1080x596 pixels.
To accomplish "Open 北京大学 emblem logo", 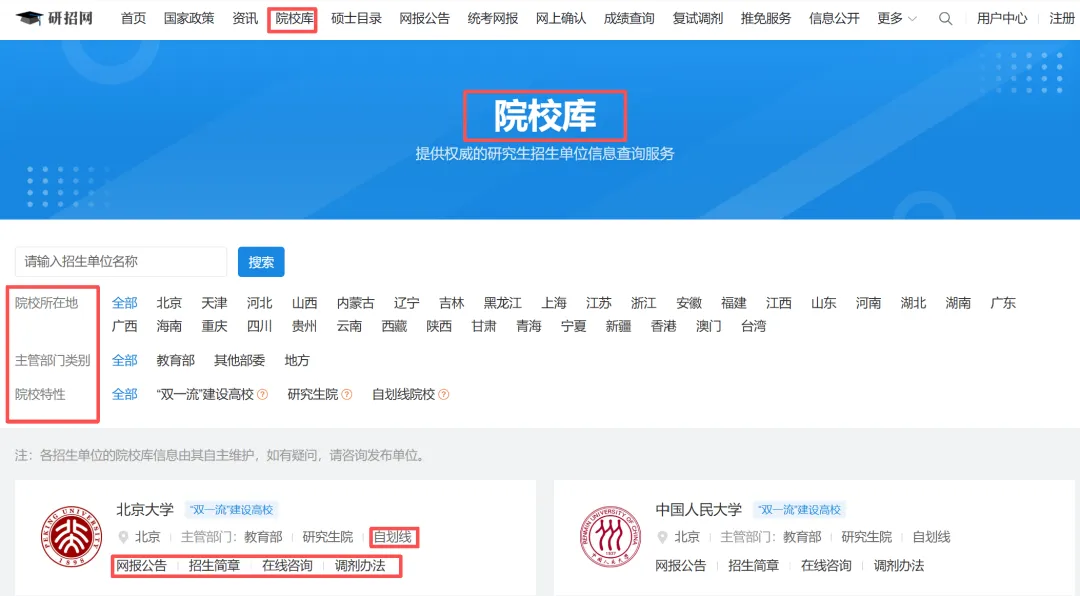I will [72, 537].
